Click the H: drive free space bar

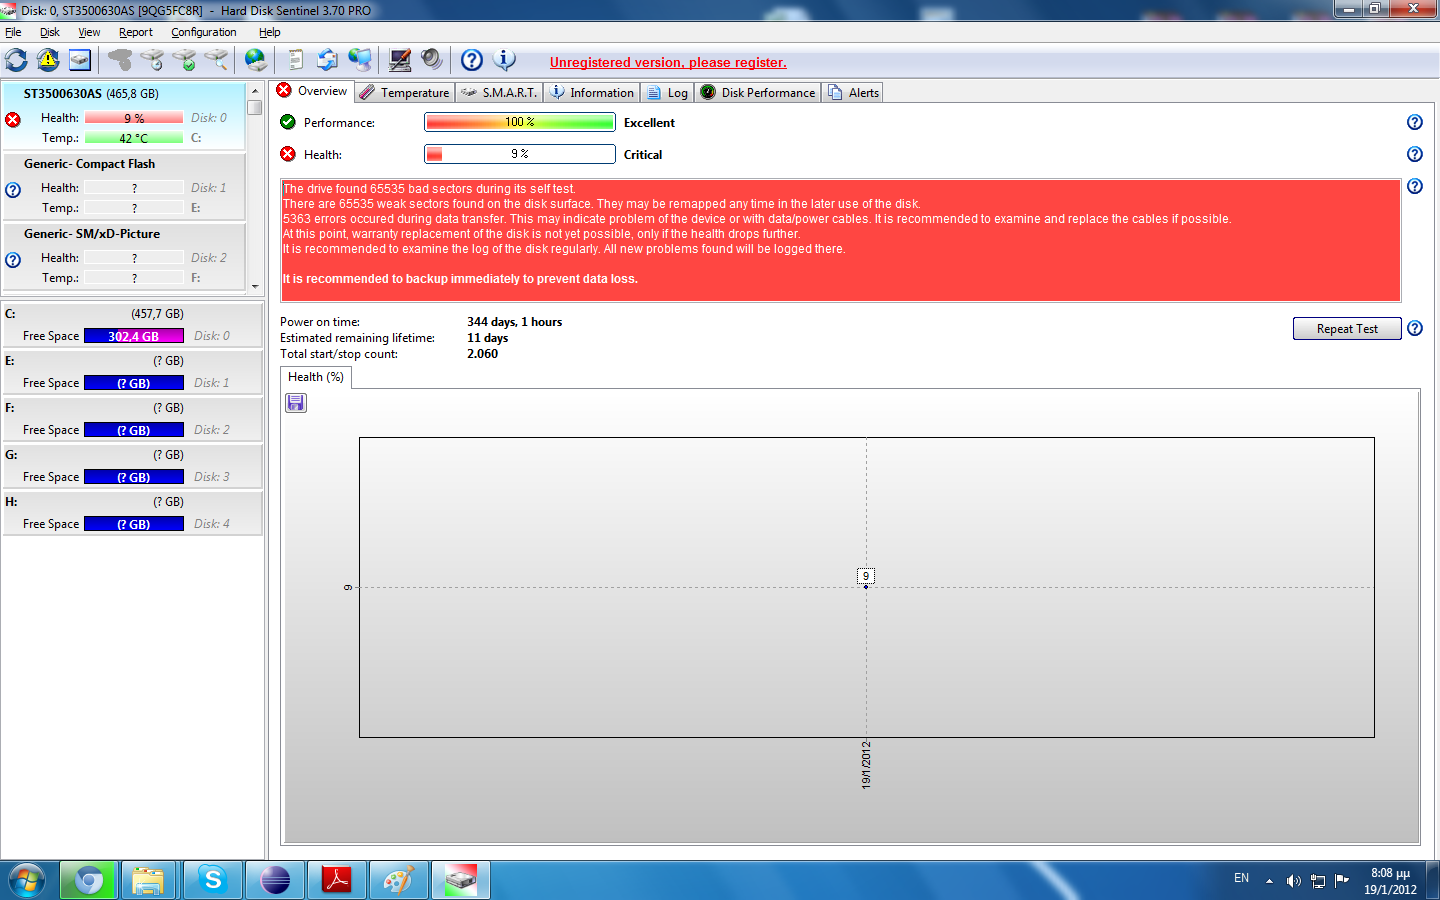(134, 524)
